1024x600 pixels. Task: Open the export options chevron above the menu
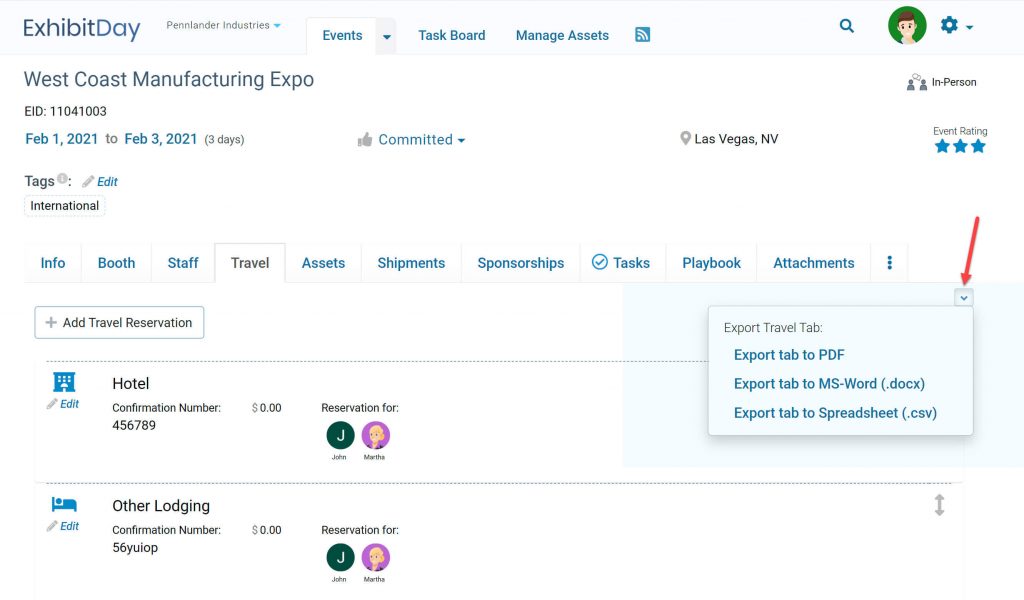pos(963,297)
